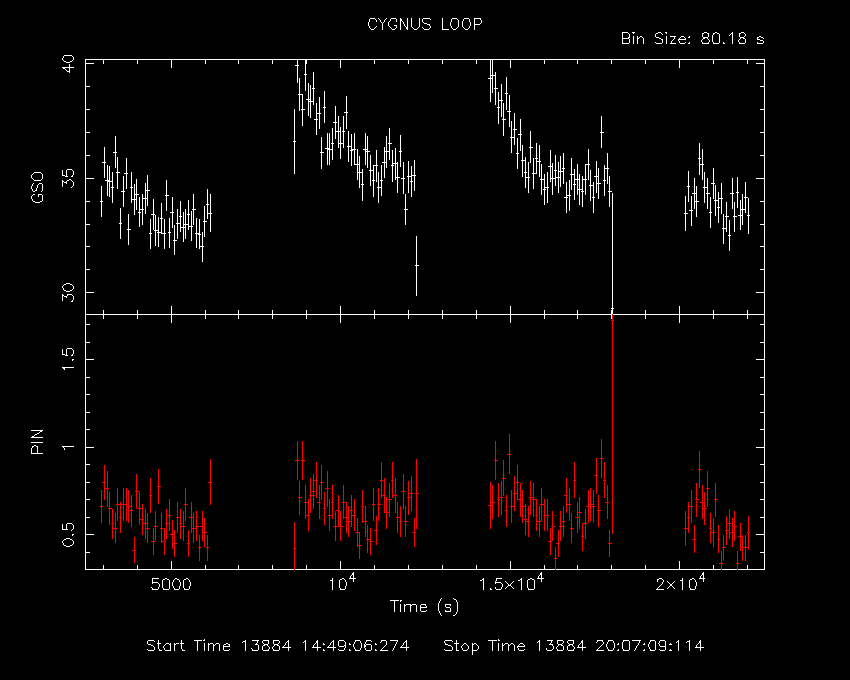
Task: Click the lowest white GSO point near 31
Action: (416, 265)
